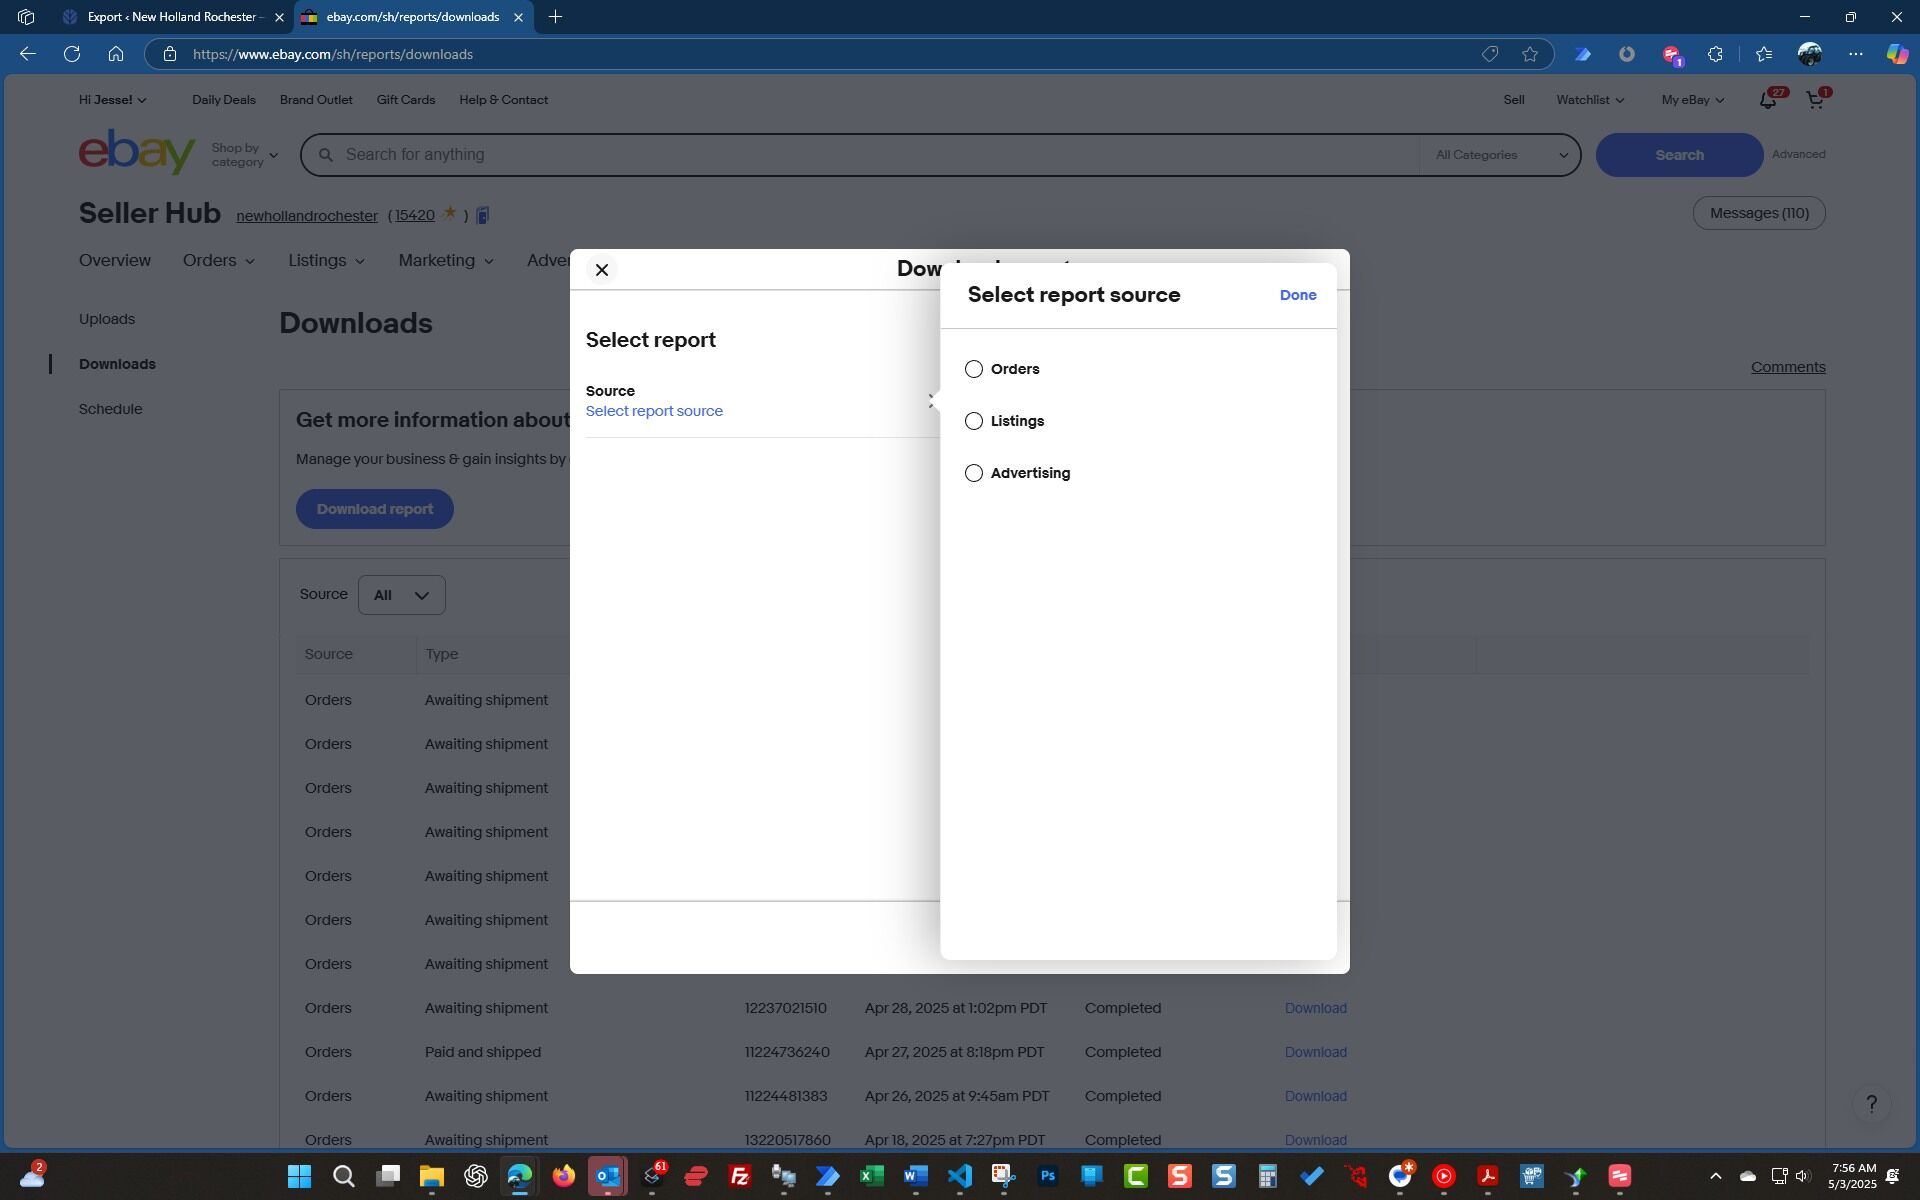Click Done in report source panel
This screenshot has width=1920, height=1200.
pos(1297,295)
